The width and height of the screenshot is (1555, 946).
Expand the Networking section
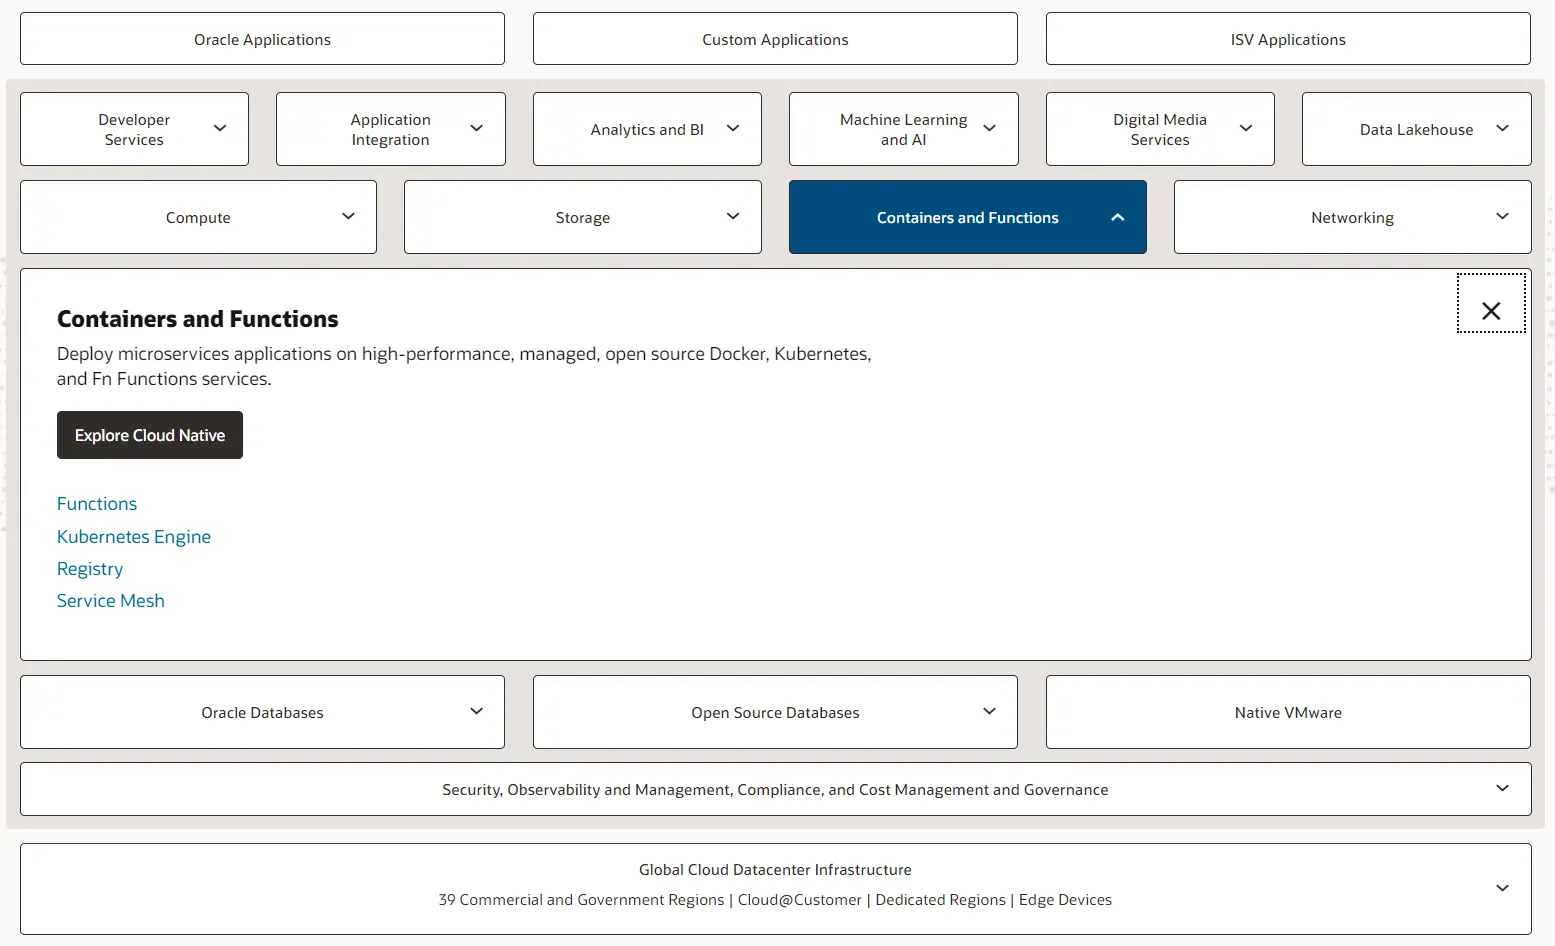tap(1353, 217)
